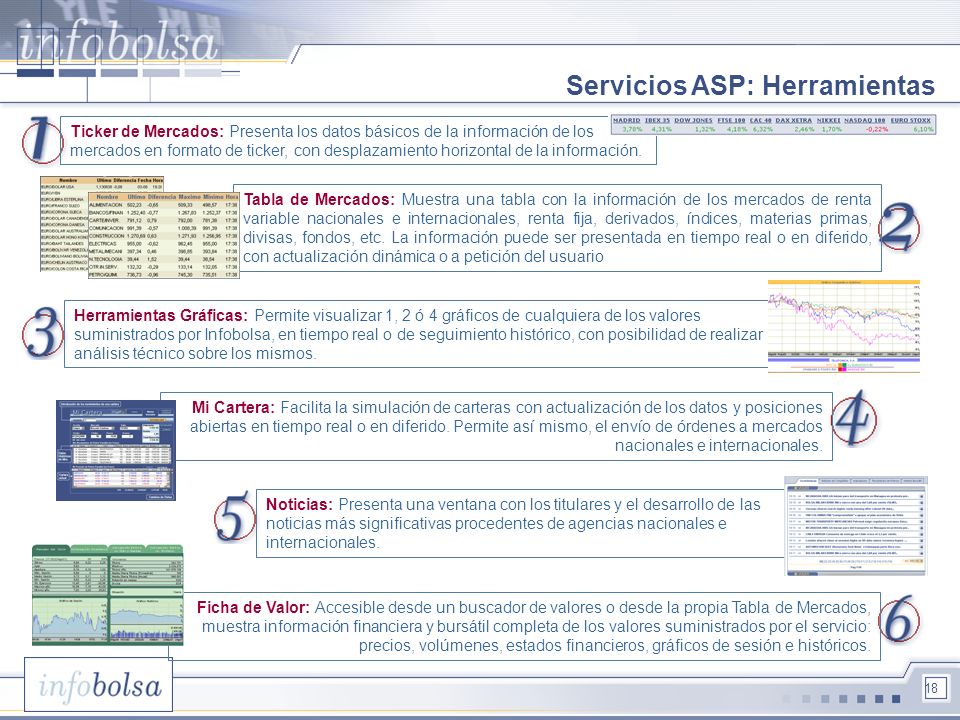Click the DOW JONES link in the ticker
This screenshot has height=720, width=960.
coord(693,121)
